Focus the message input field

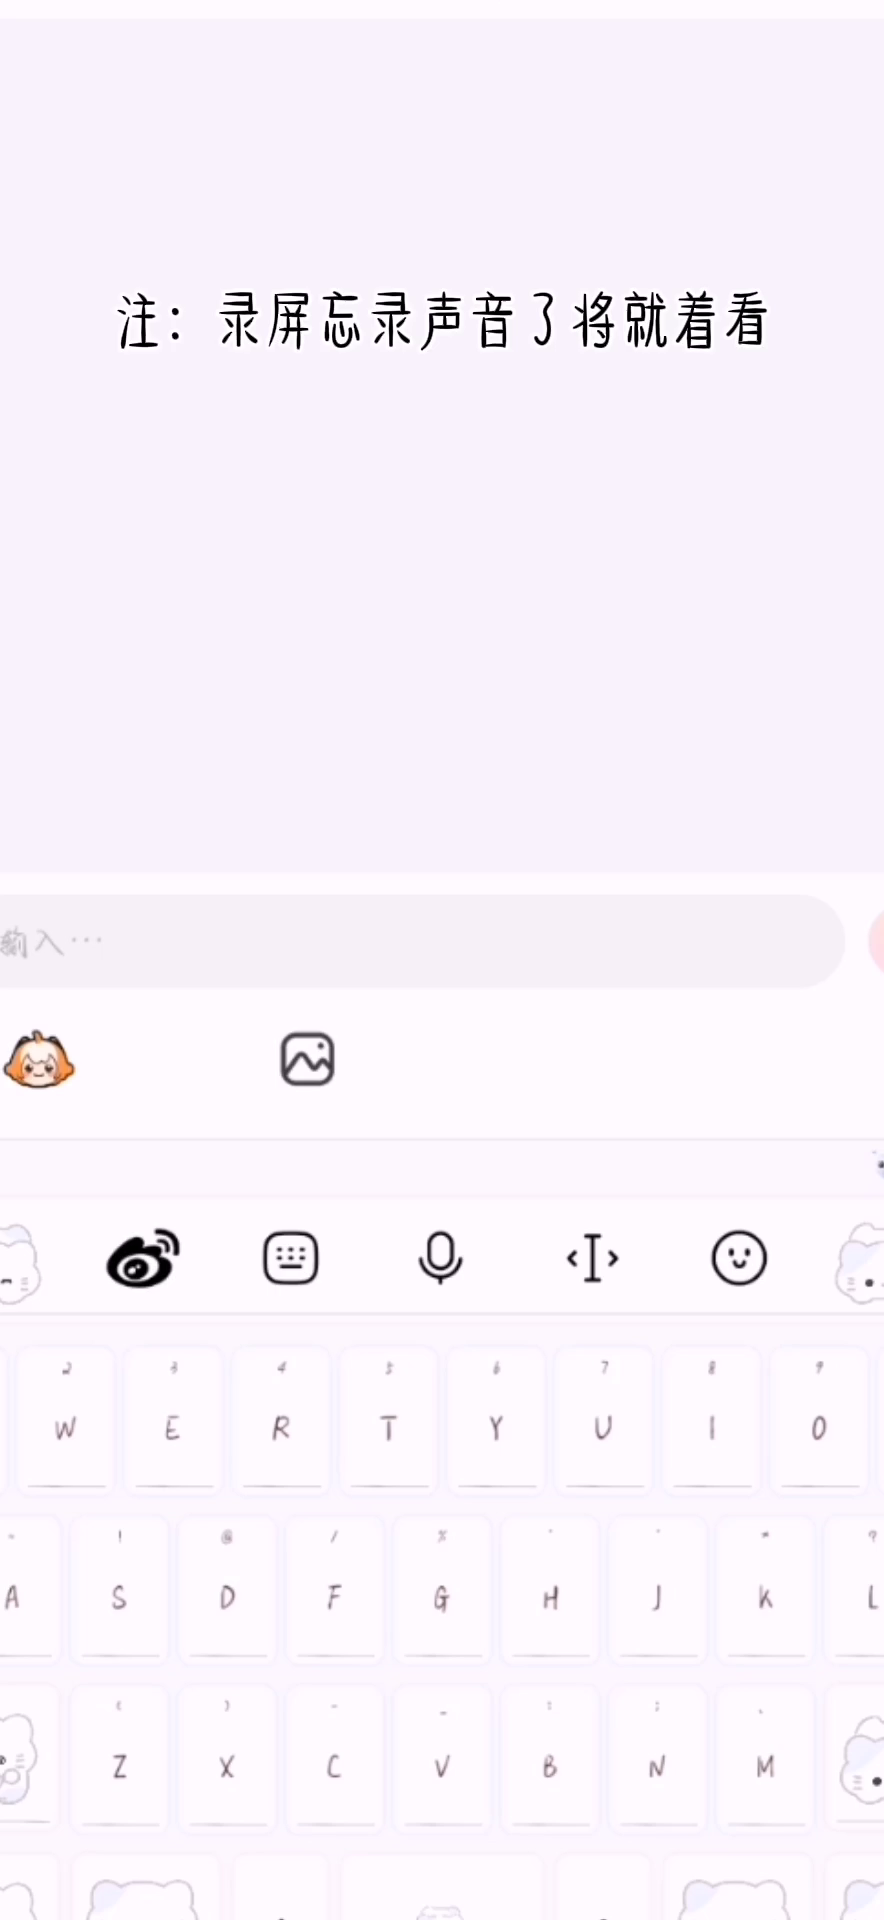pos(420,941)
